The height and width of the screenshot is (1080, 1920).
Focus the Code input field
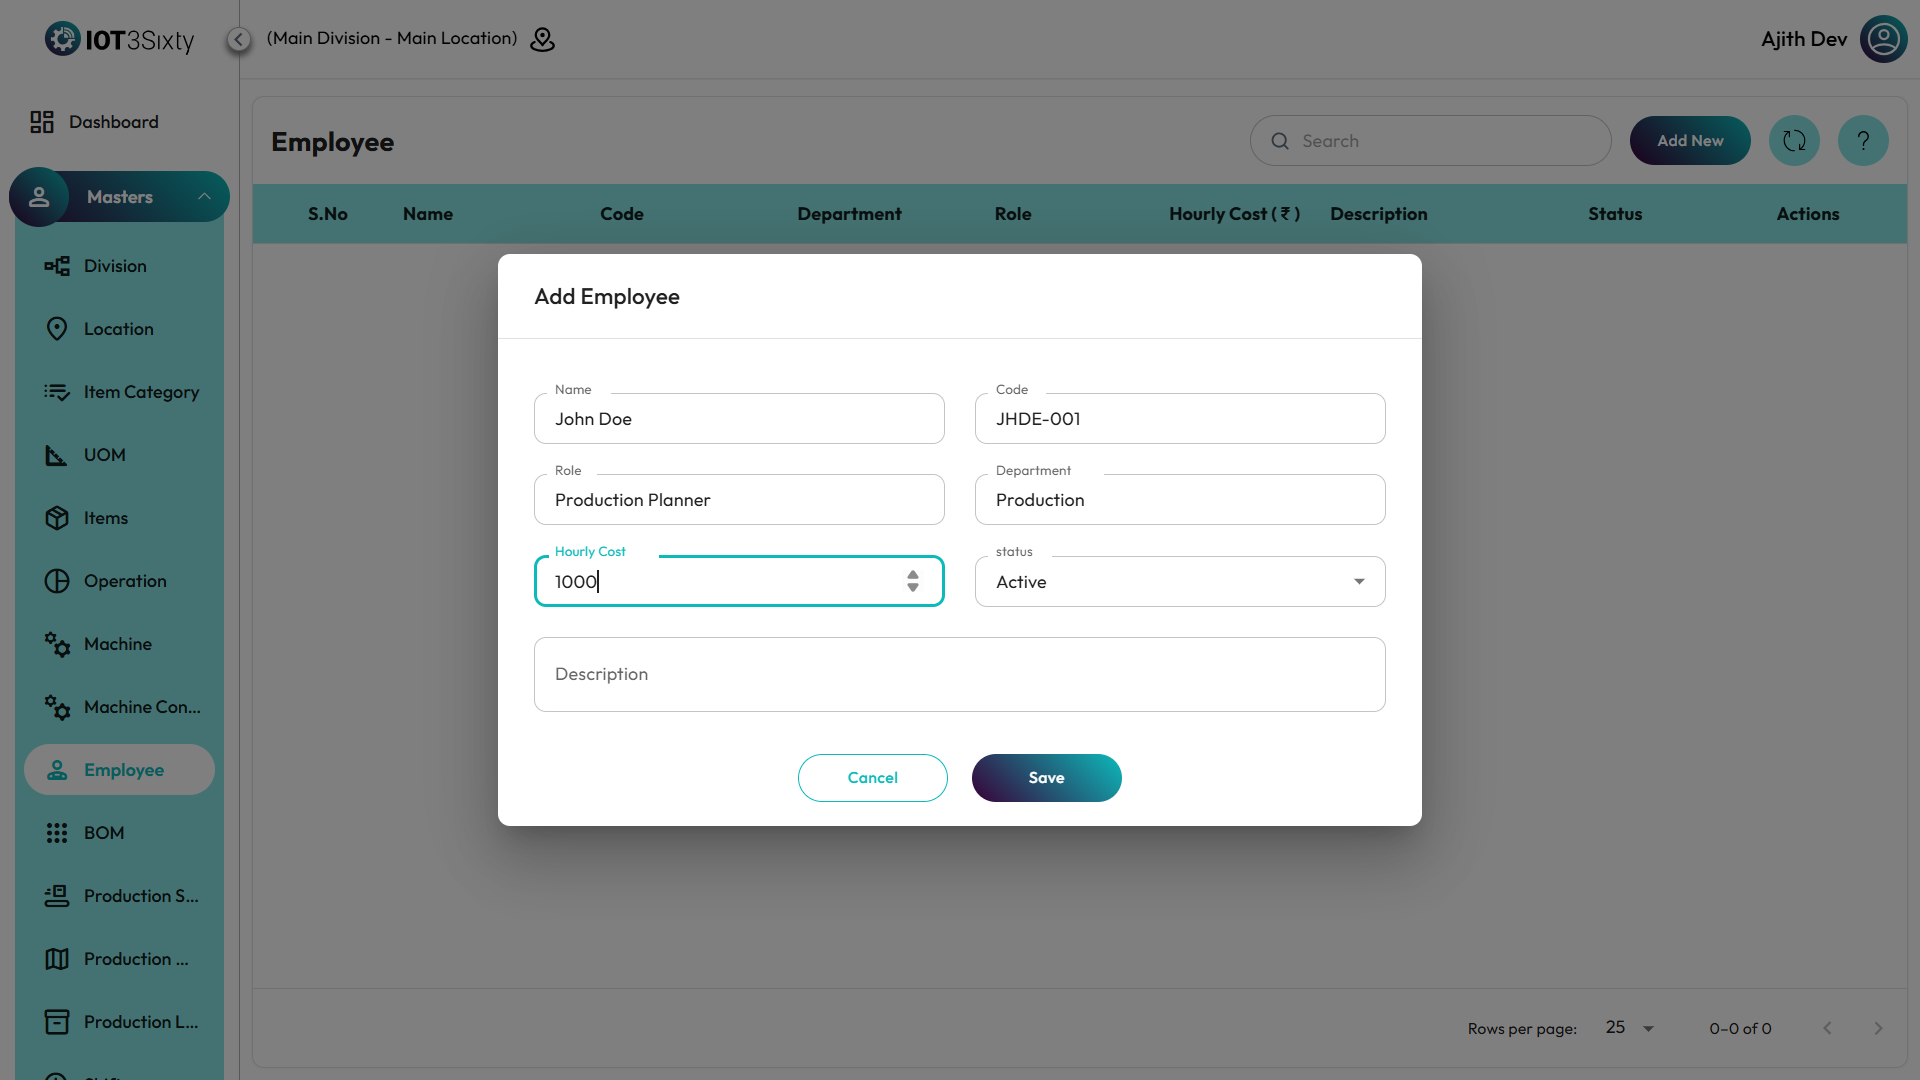(1180, 419)
